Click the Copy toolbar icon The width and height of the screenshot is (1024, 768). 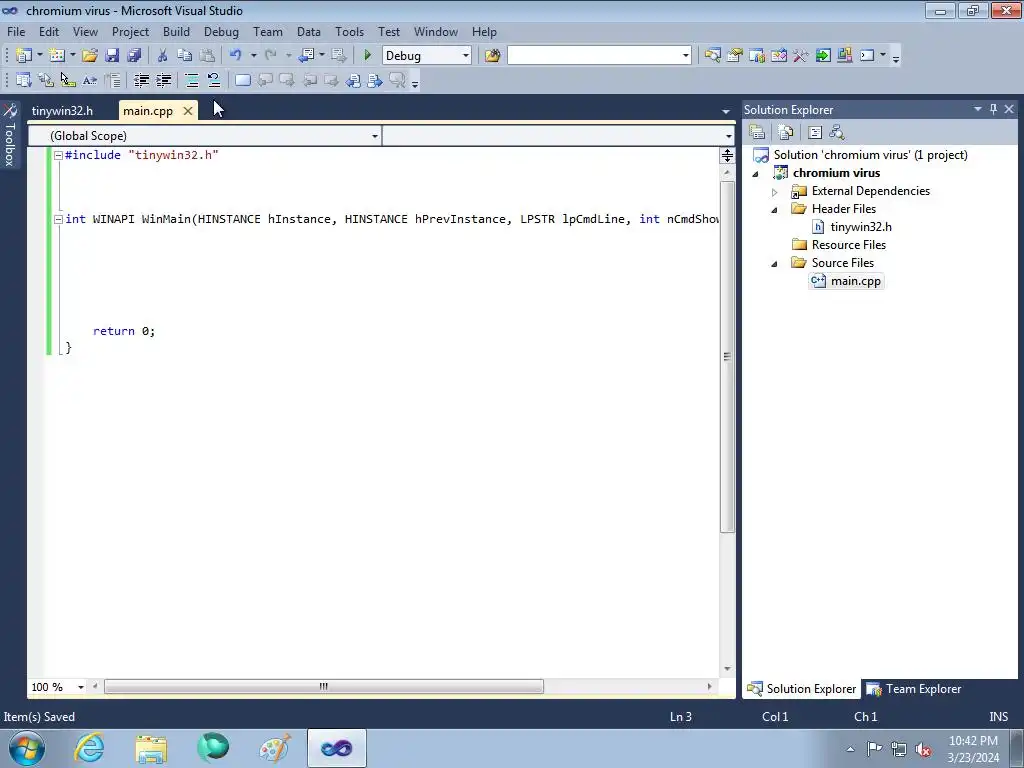(185, 56)
